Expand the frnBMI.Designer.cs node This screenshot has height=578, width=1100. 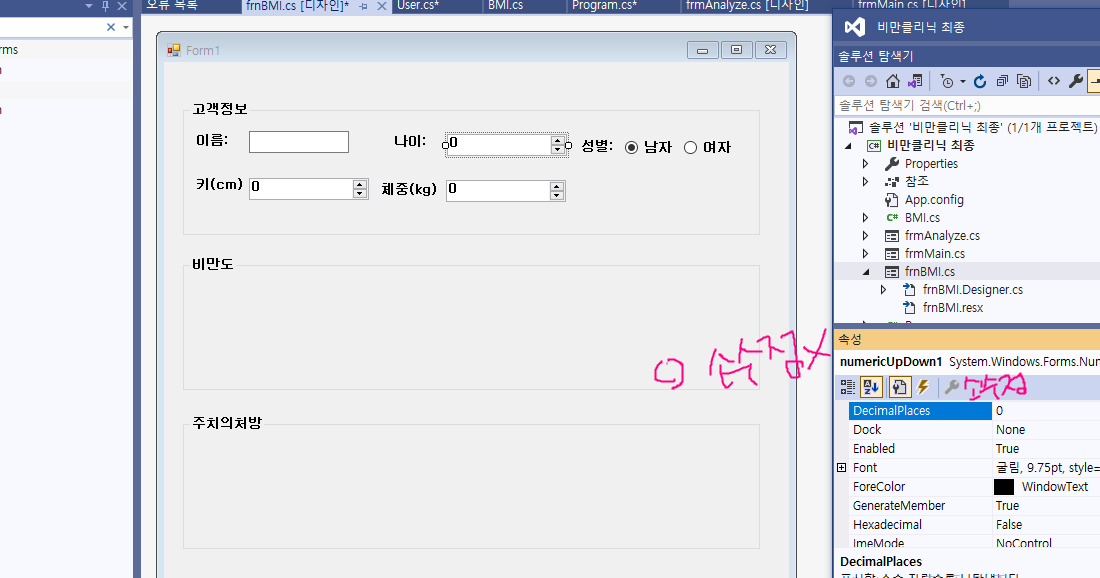pyautogui.click(x=883, y=290)
